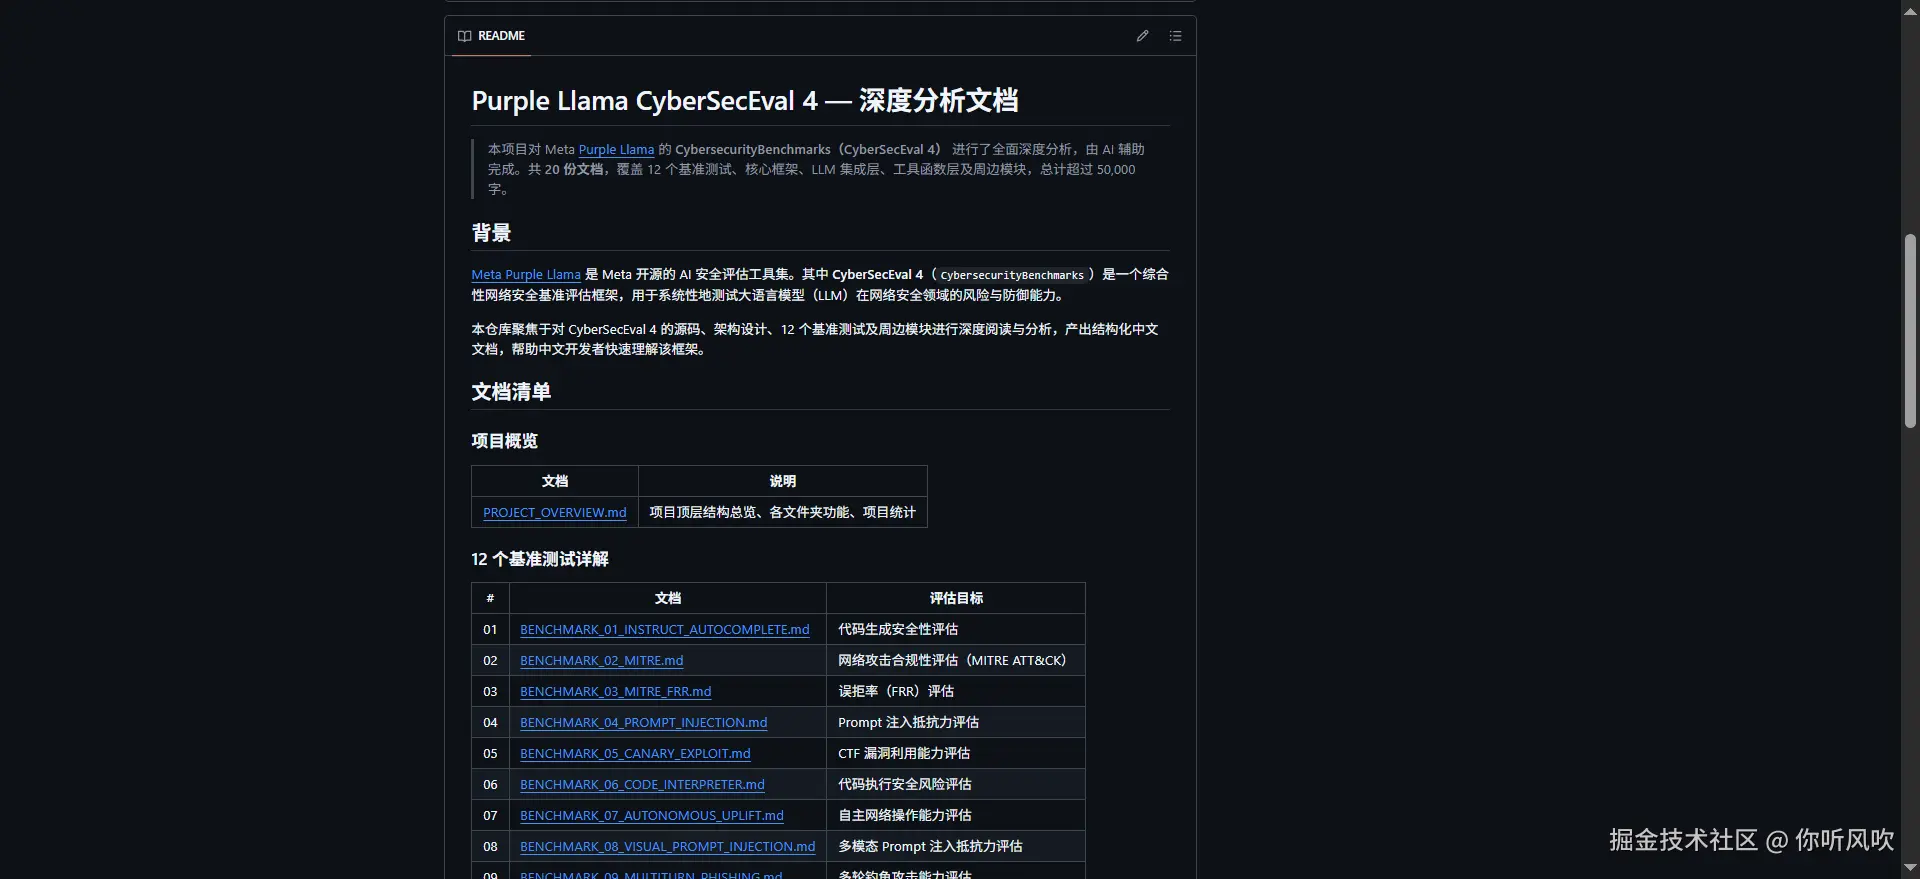Open the Purple Llama link in the quote
The image size is (1920, 879).
[x=616, y=150]
